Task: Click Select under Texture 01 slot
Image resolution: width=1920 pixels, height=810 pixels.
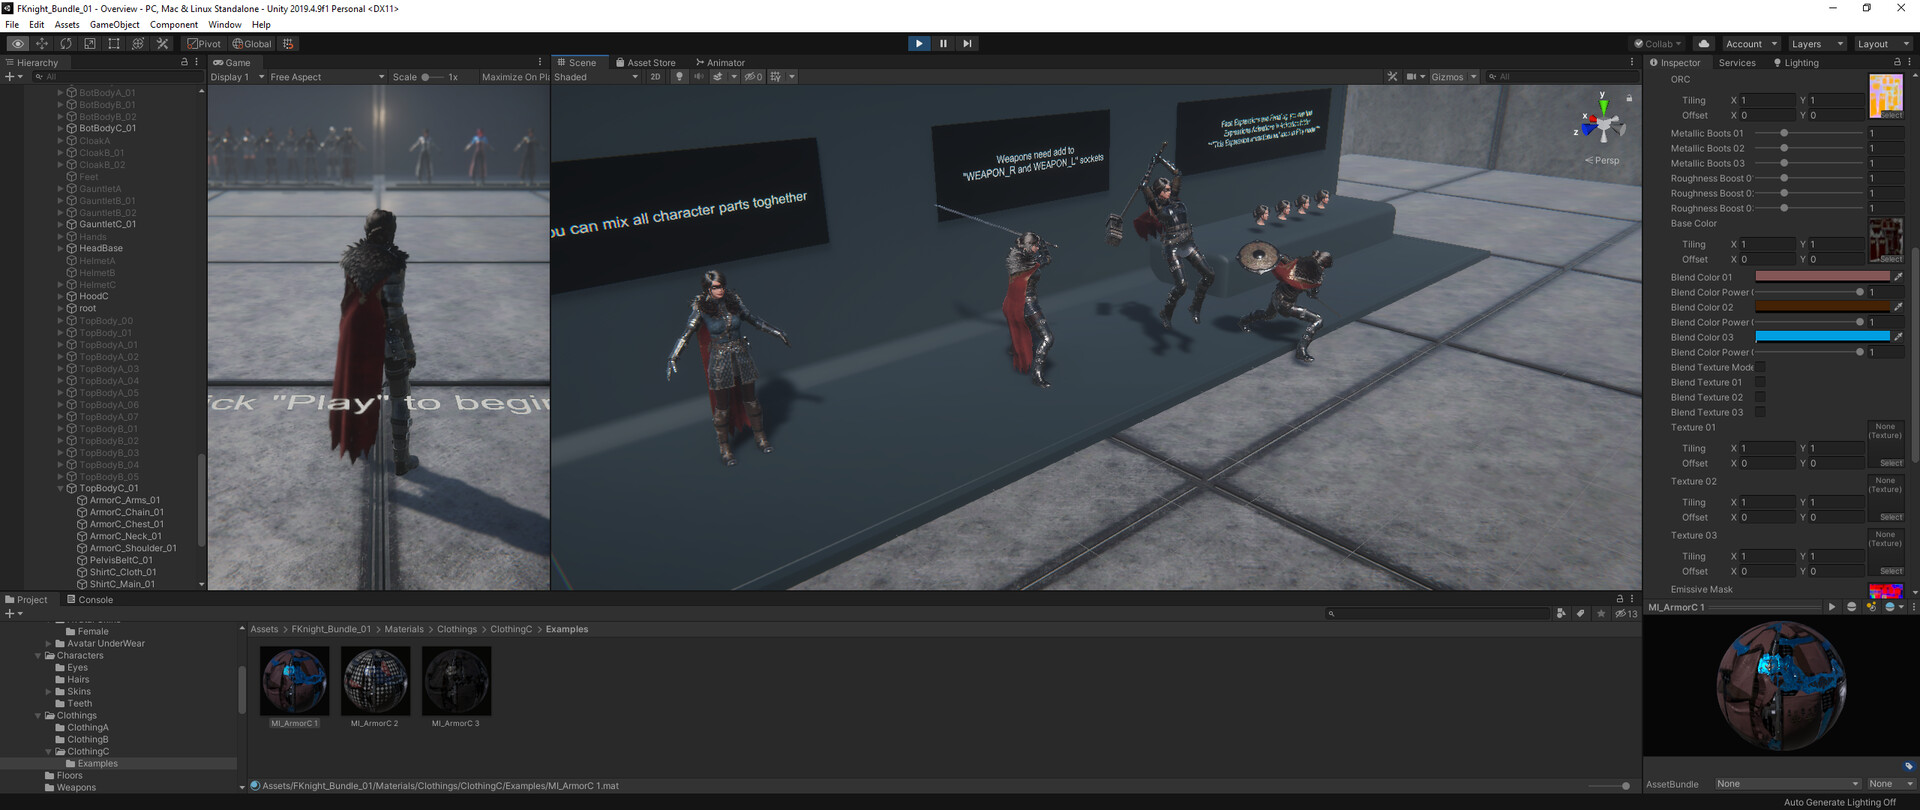Action: pos(1891,463)
